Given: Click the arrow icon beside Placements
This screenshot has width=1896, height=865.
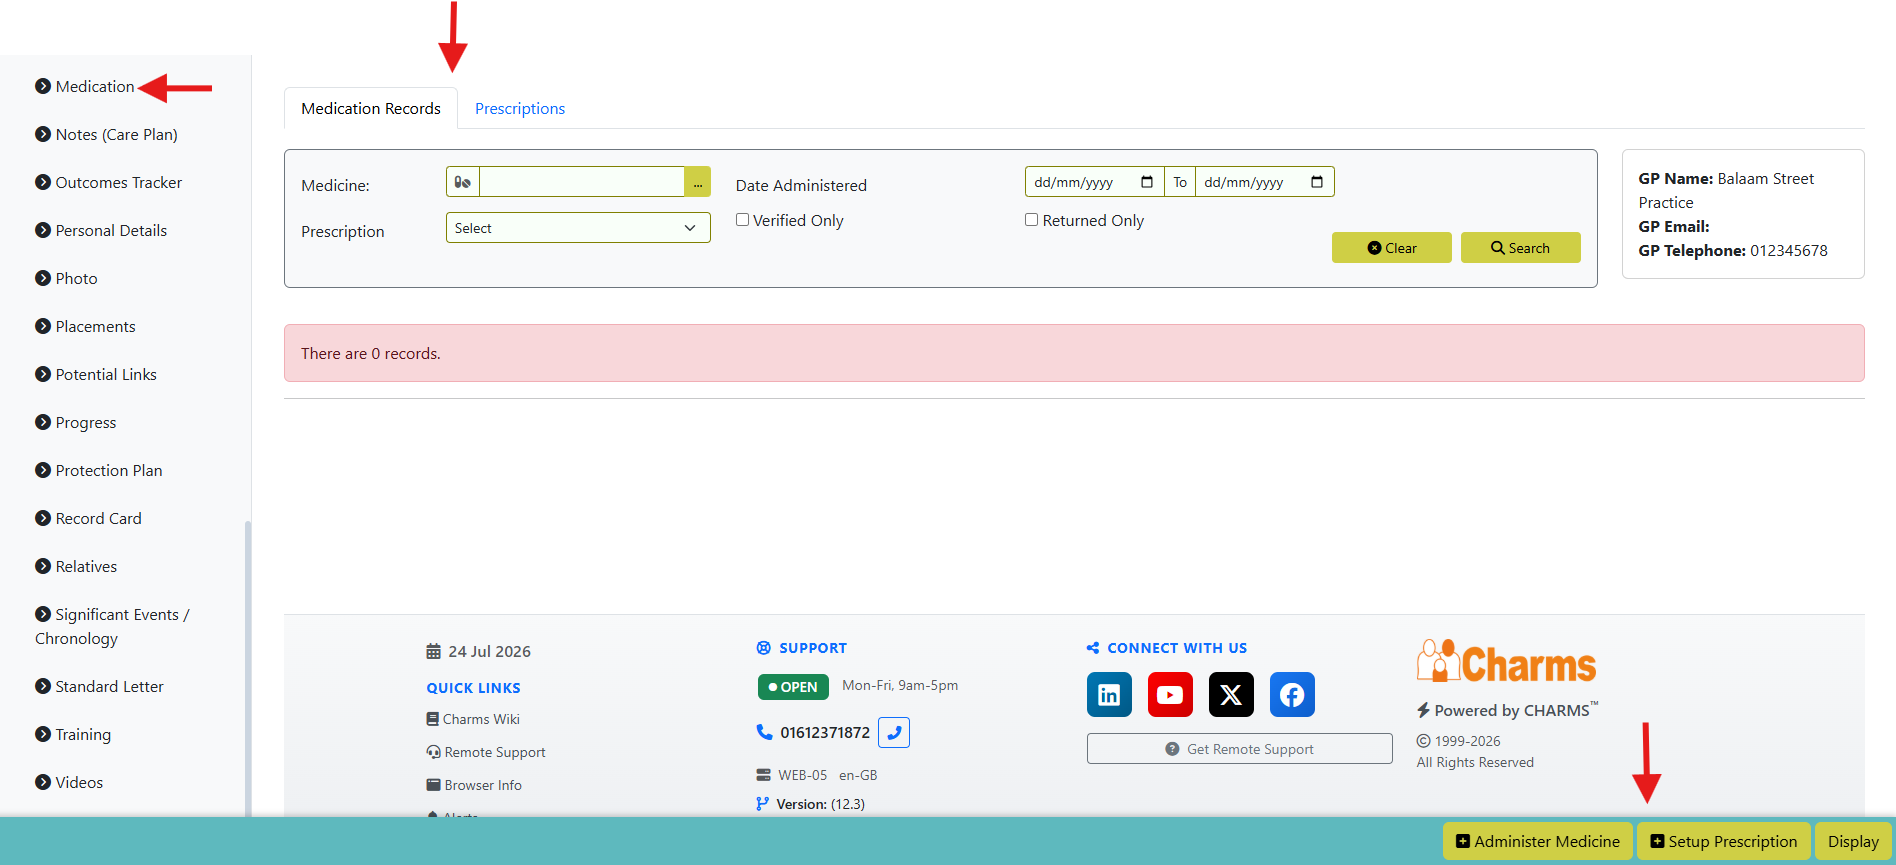Looking at the screenshot, I should [43, 326].
